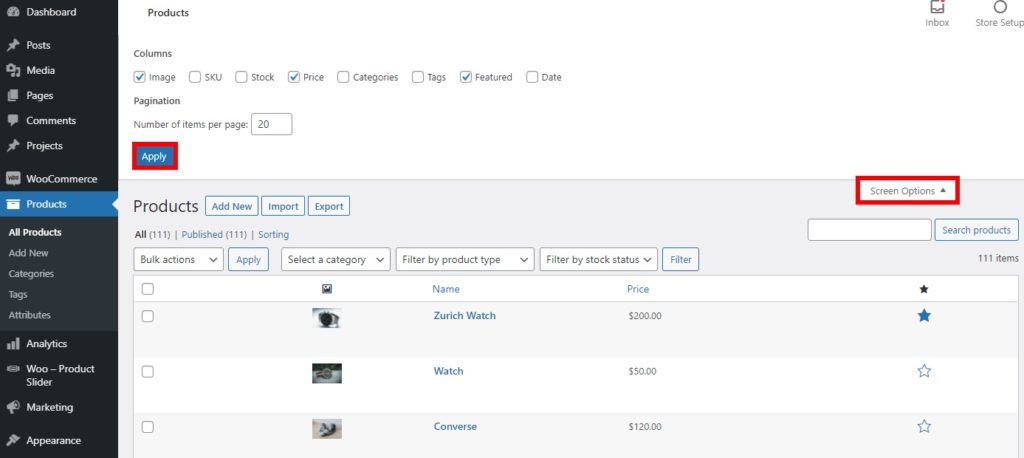Show Published (111) products link
Screen dimensions: 1024x458
214,235
